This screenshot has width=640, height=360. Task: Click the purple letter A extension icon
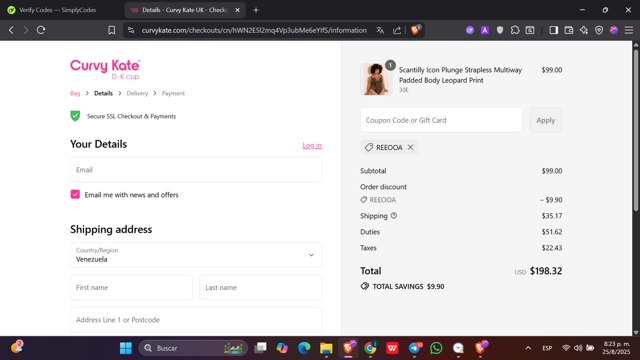(484, 30)
